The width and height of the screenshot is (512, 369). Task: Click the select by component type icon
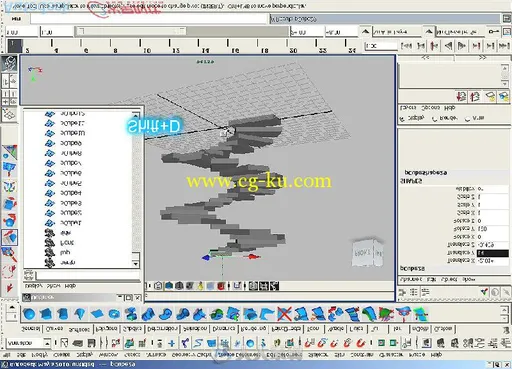click(x=142, y=343)
